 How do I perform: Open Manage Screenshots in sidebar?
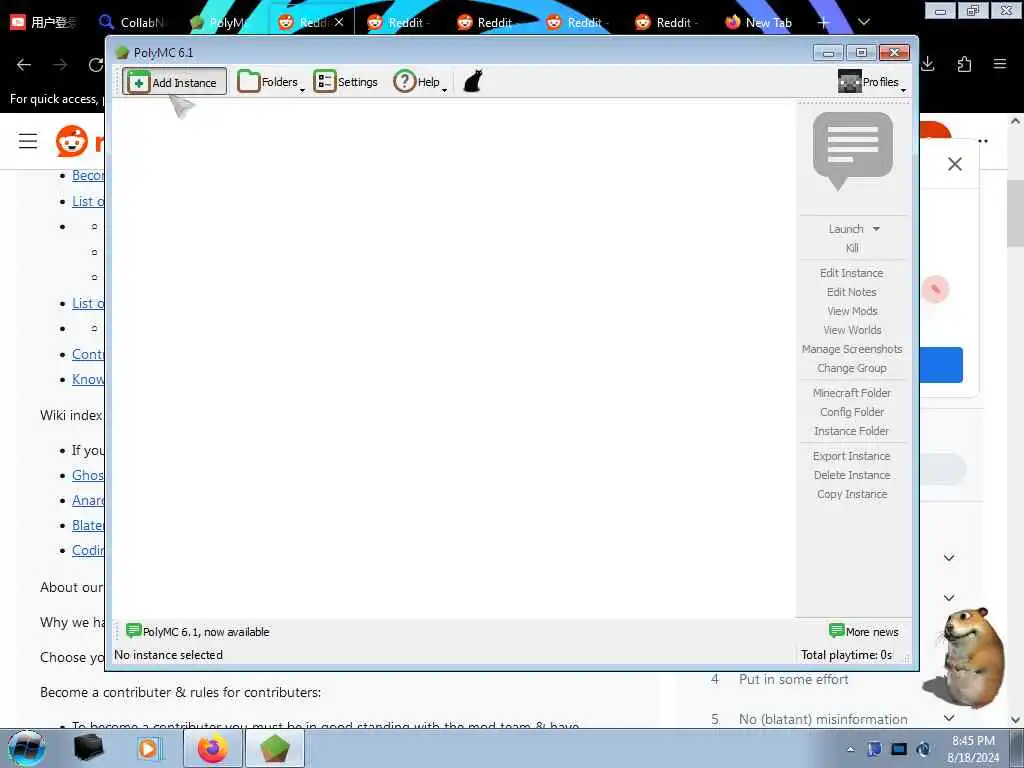pos(852,349)
